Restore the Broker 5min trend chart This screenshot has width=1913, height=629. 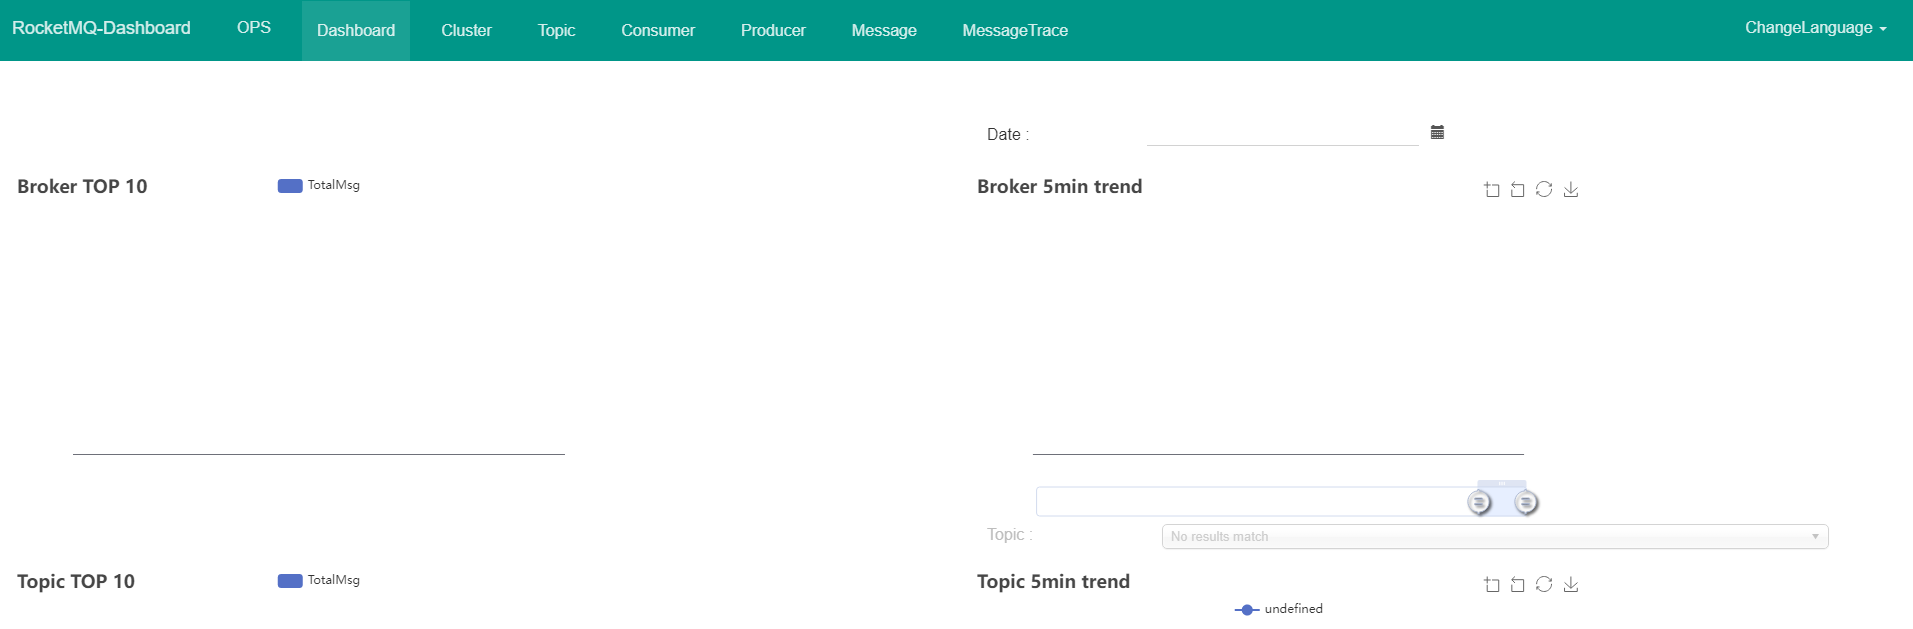tap(1544, 189)
